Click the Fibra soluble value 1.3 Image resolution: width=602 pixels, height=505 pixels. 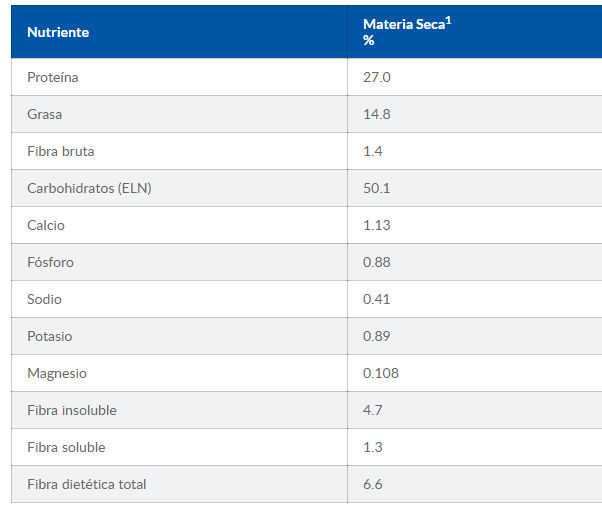tap(372, 447)
